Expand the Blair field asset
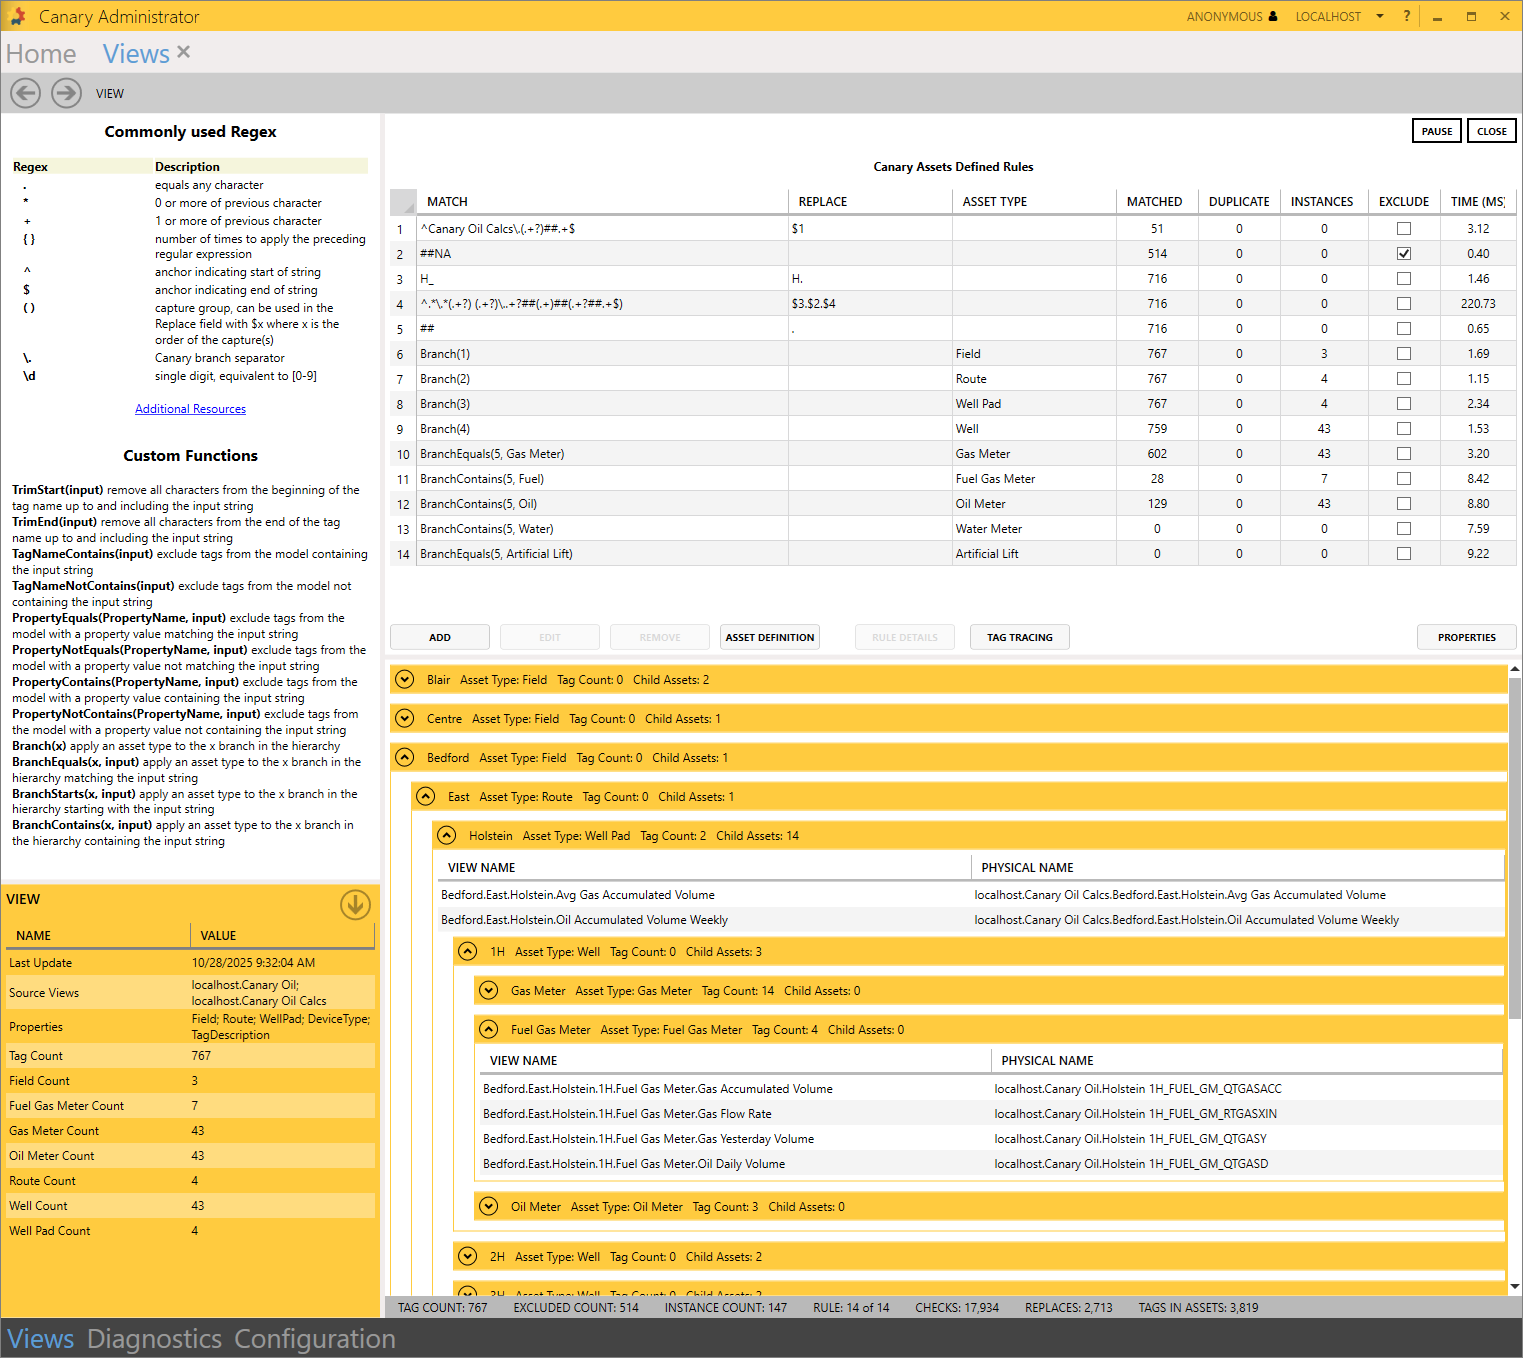 click(405, 680)
